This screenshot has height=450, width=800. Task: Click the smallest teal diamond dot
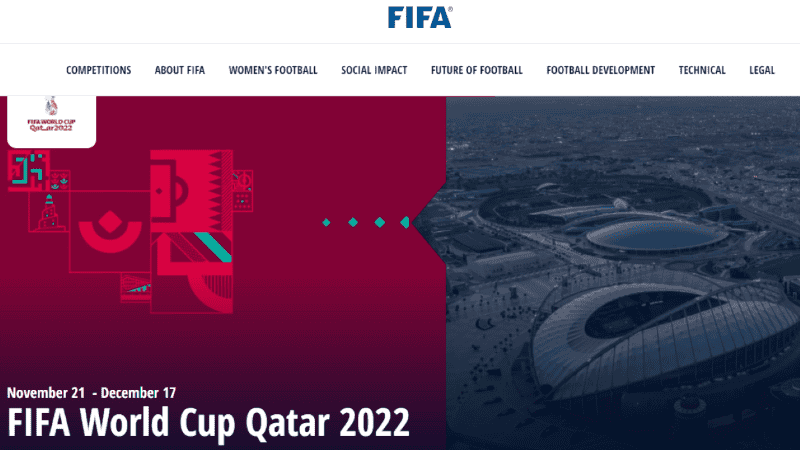[x=325, y=222]
